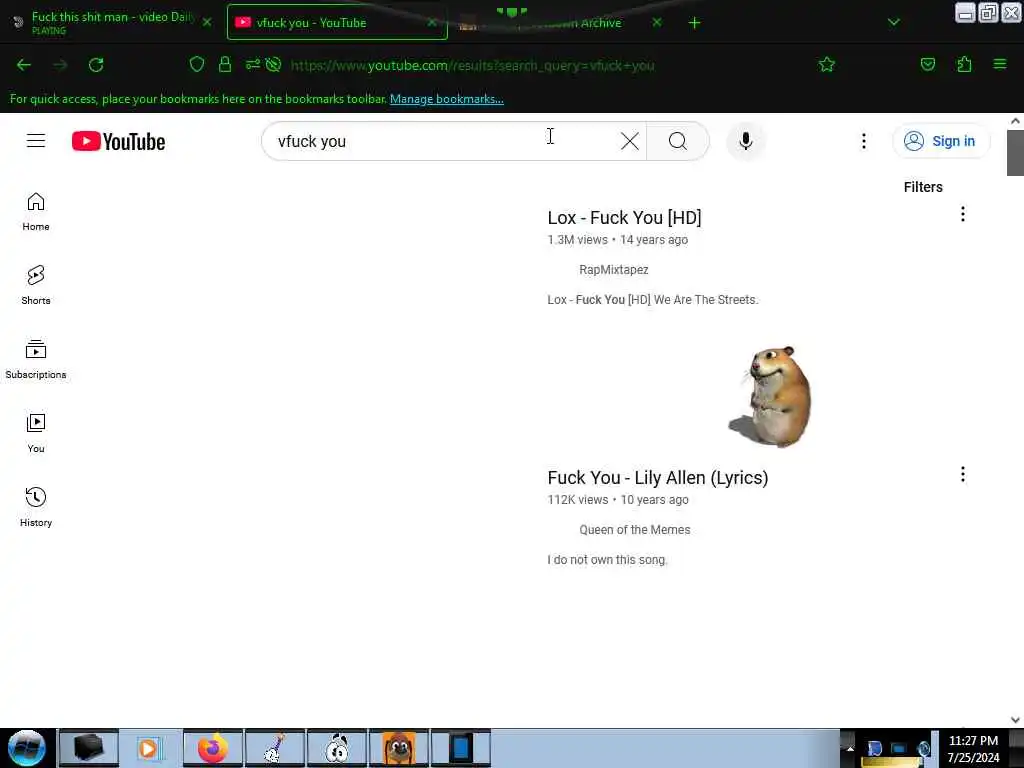
Task: Bookmark this page with the star
Action: point(826,64)
